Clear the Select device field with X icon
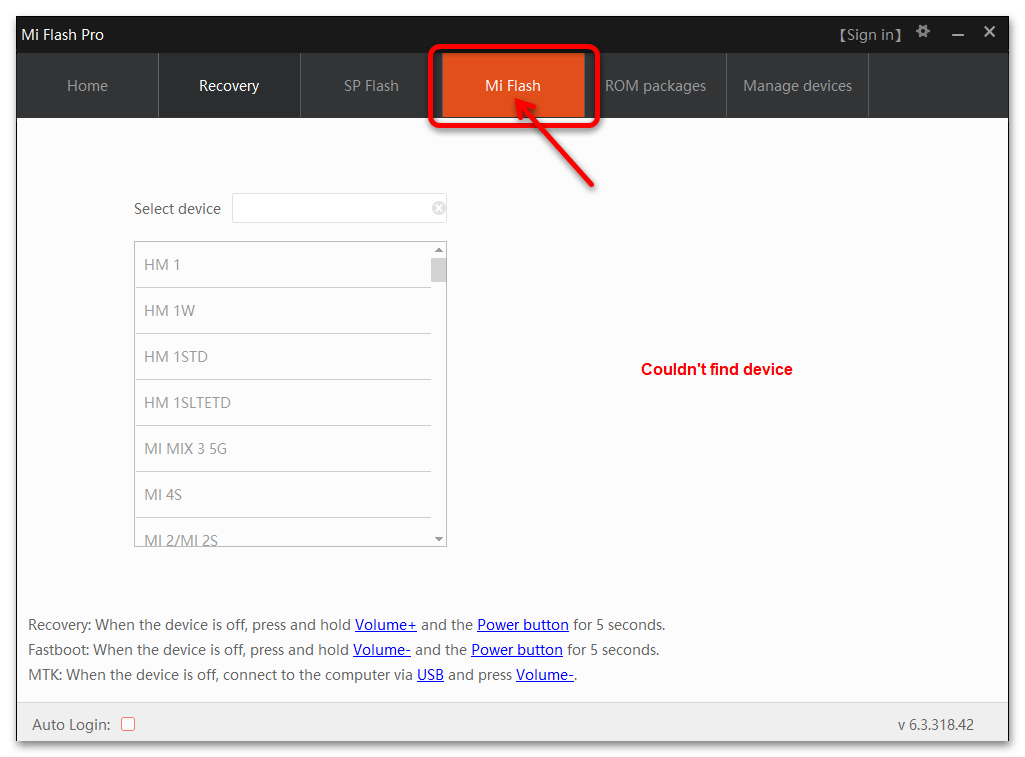The image size is (1025, 757). (439, 208)
